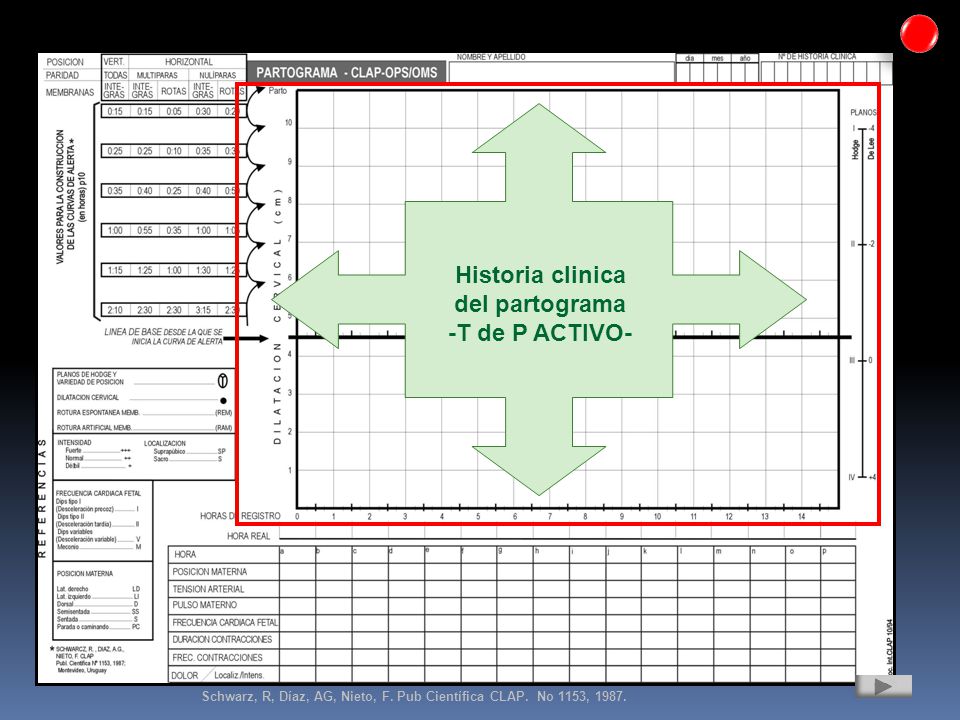The height and width of the screenshot is (720, 960).
Task: Click the 'NULIPARAS' cell
Action: (217, 75)
